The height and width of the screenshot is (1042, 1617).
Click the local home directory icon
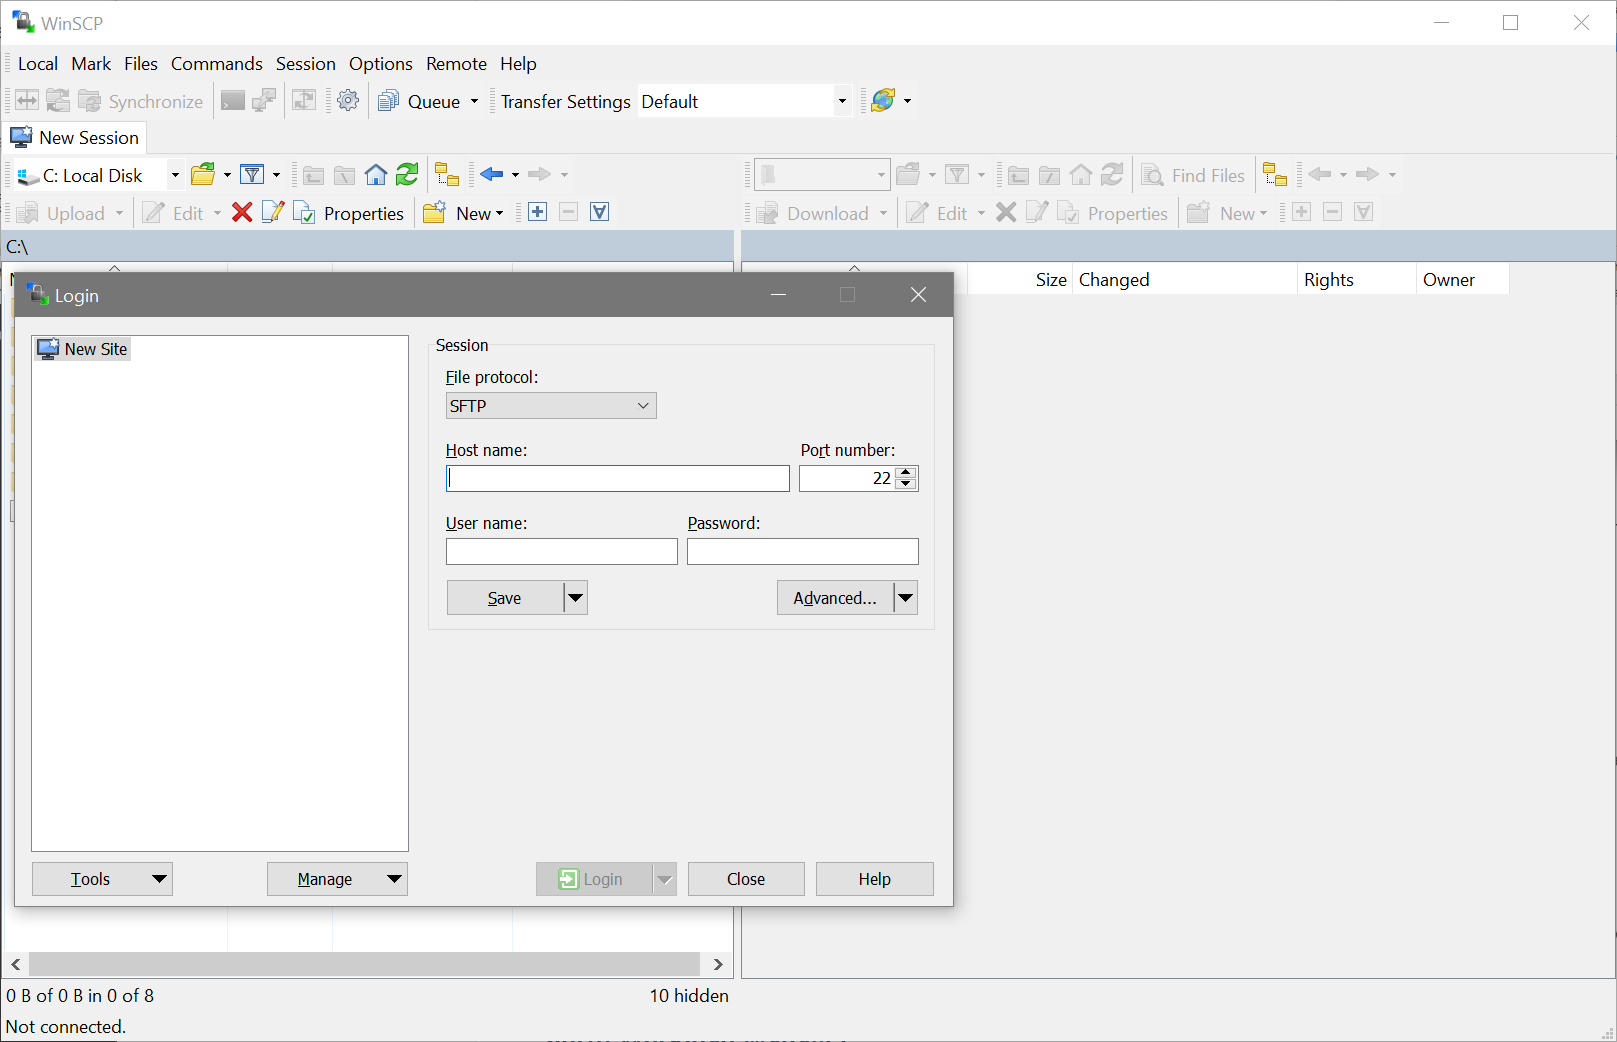pos(376,176)
